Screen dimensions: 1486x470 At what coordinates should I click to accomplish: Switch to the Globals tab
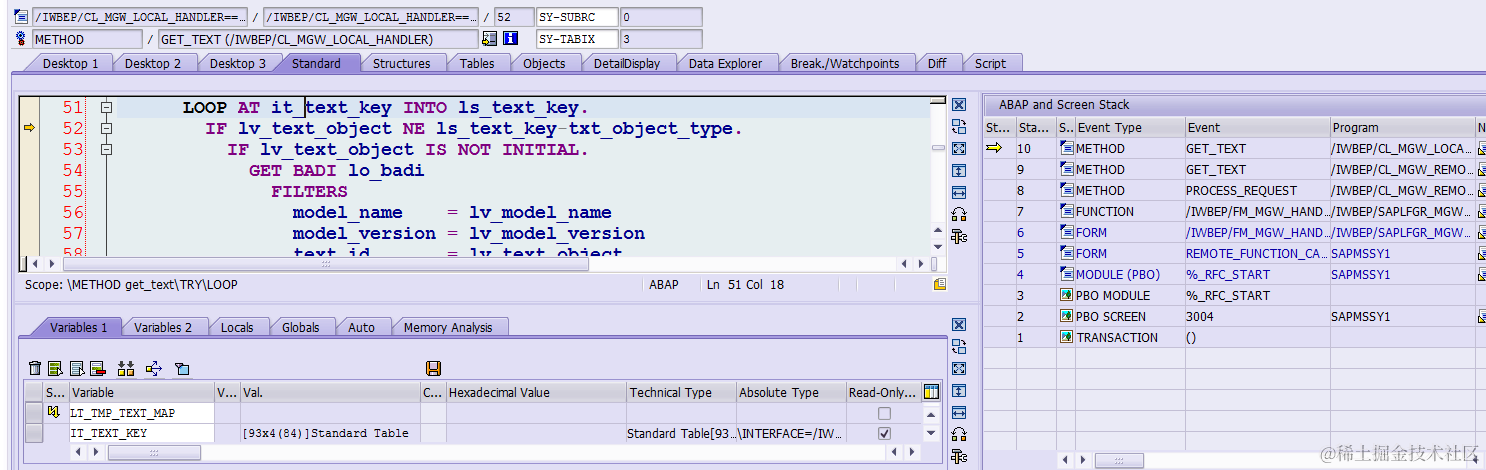click(301, 327)
